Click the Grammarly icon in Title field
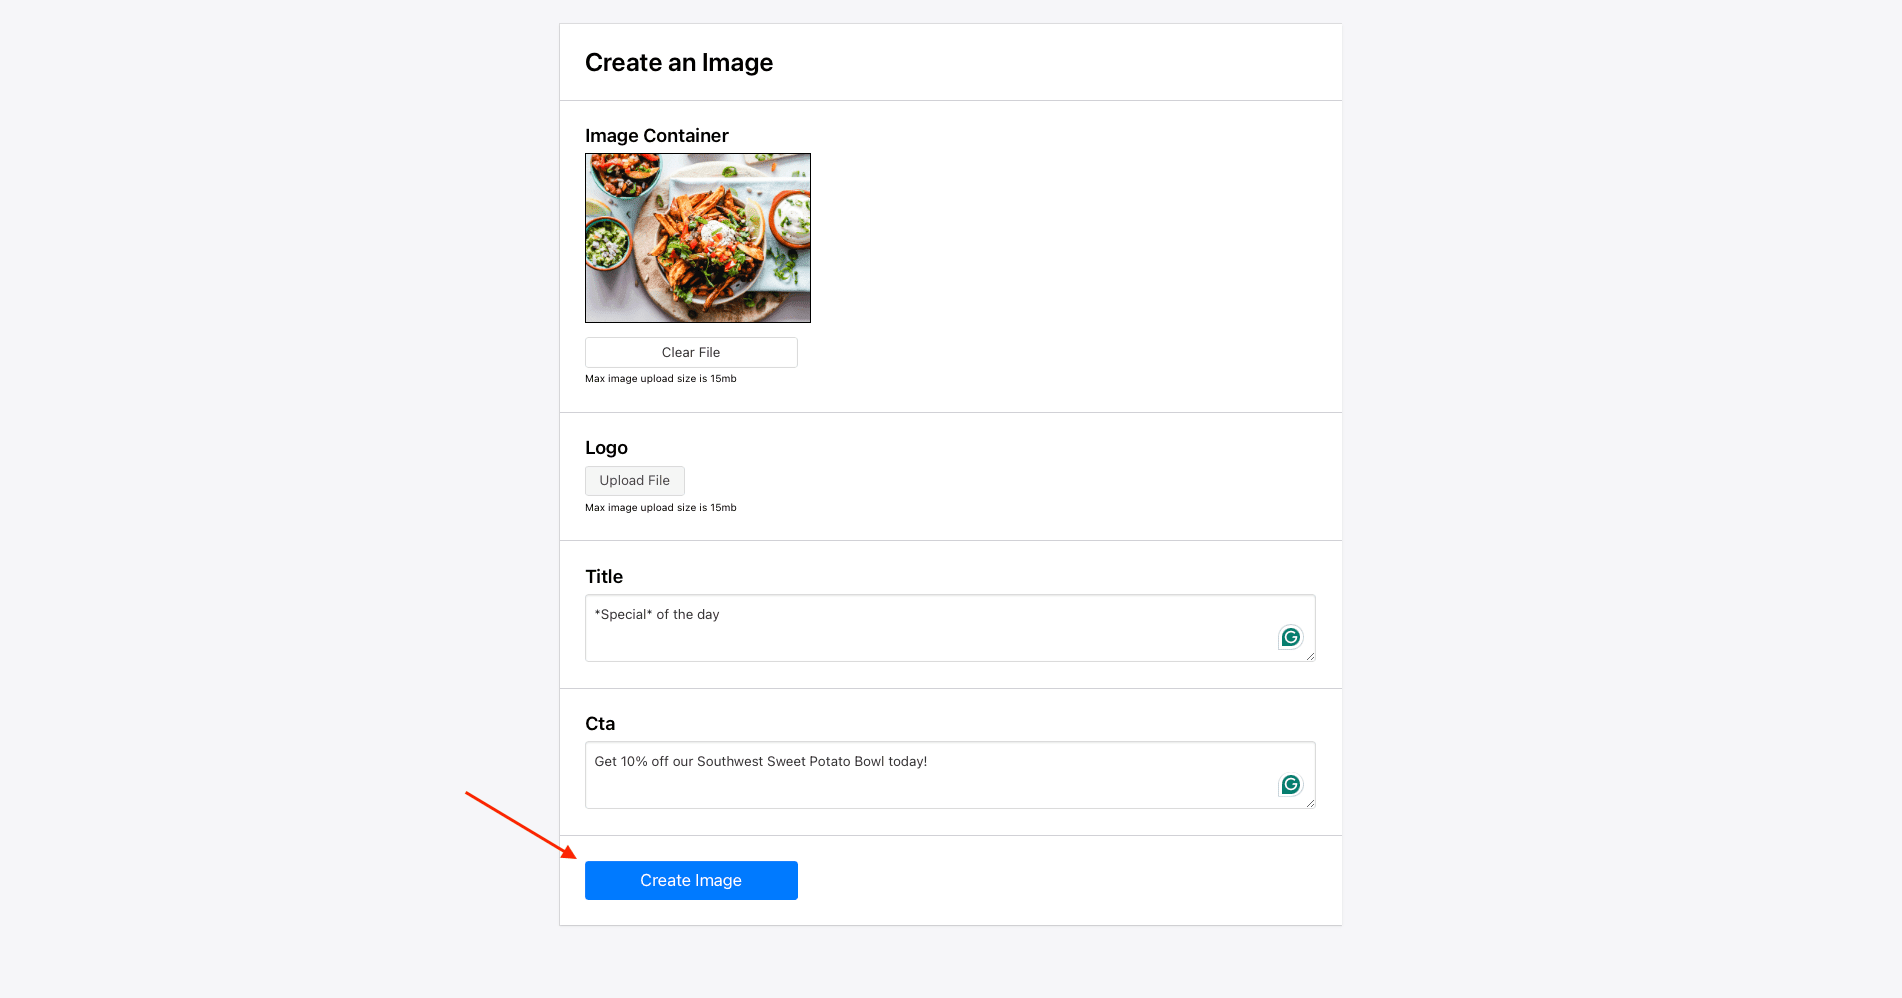 click(1290, 637)
